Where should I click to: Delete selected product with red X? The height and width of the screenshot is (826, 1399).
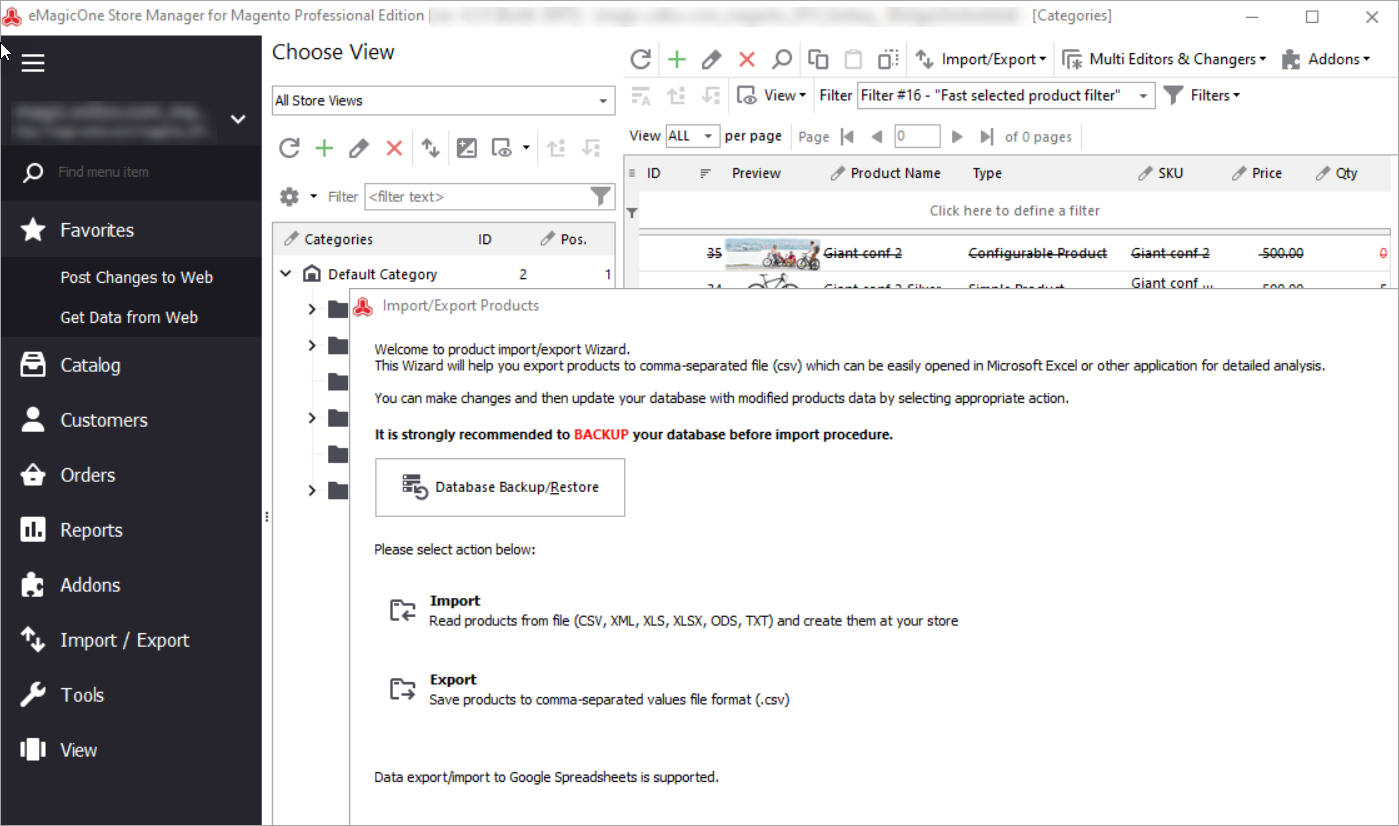(x=747, y=59)
